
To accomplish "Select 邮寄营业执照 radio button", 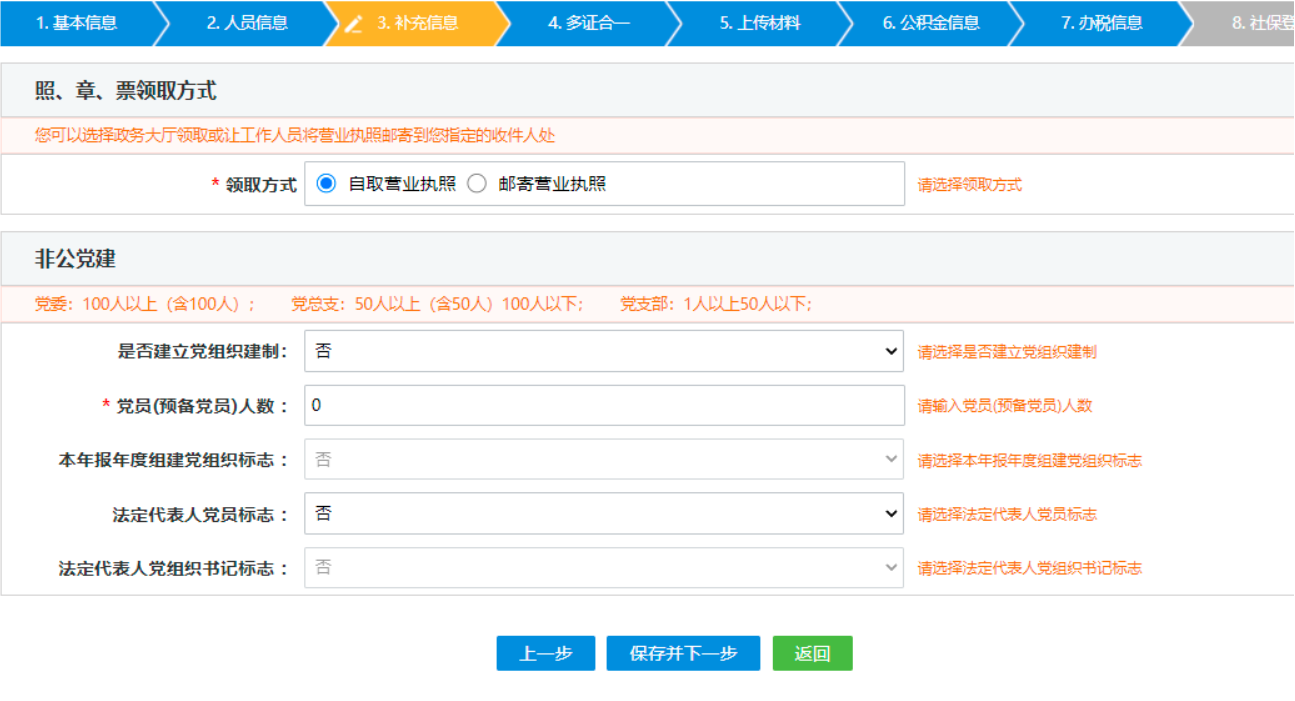I will click(x=477, y=183).
